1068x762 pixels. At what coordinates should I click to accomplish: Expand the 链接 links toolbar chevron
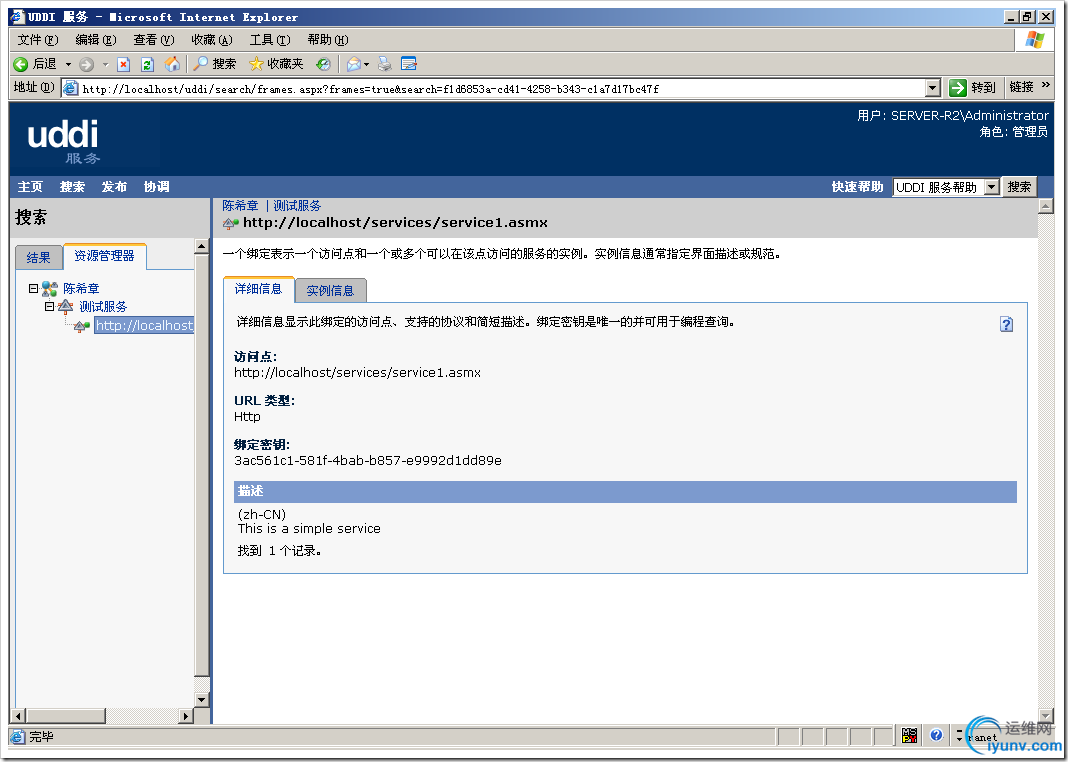[1046, 86]
